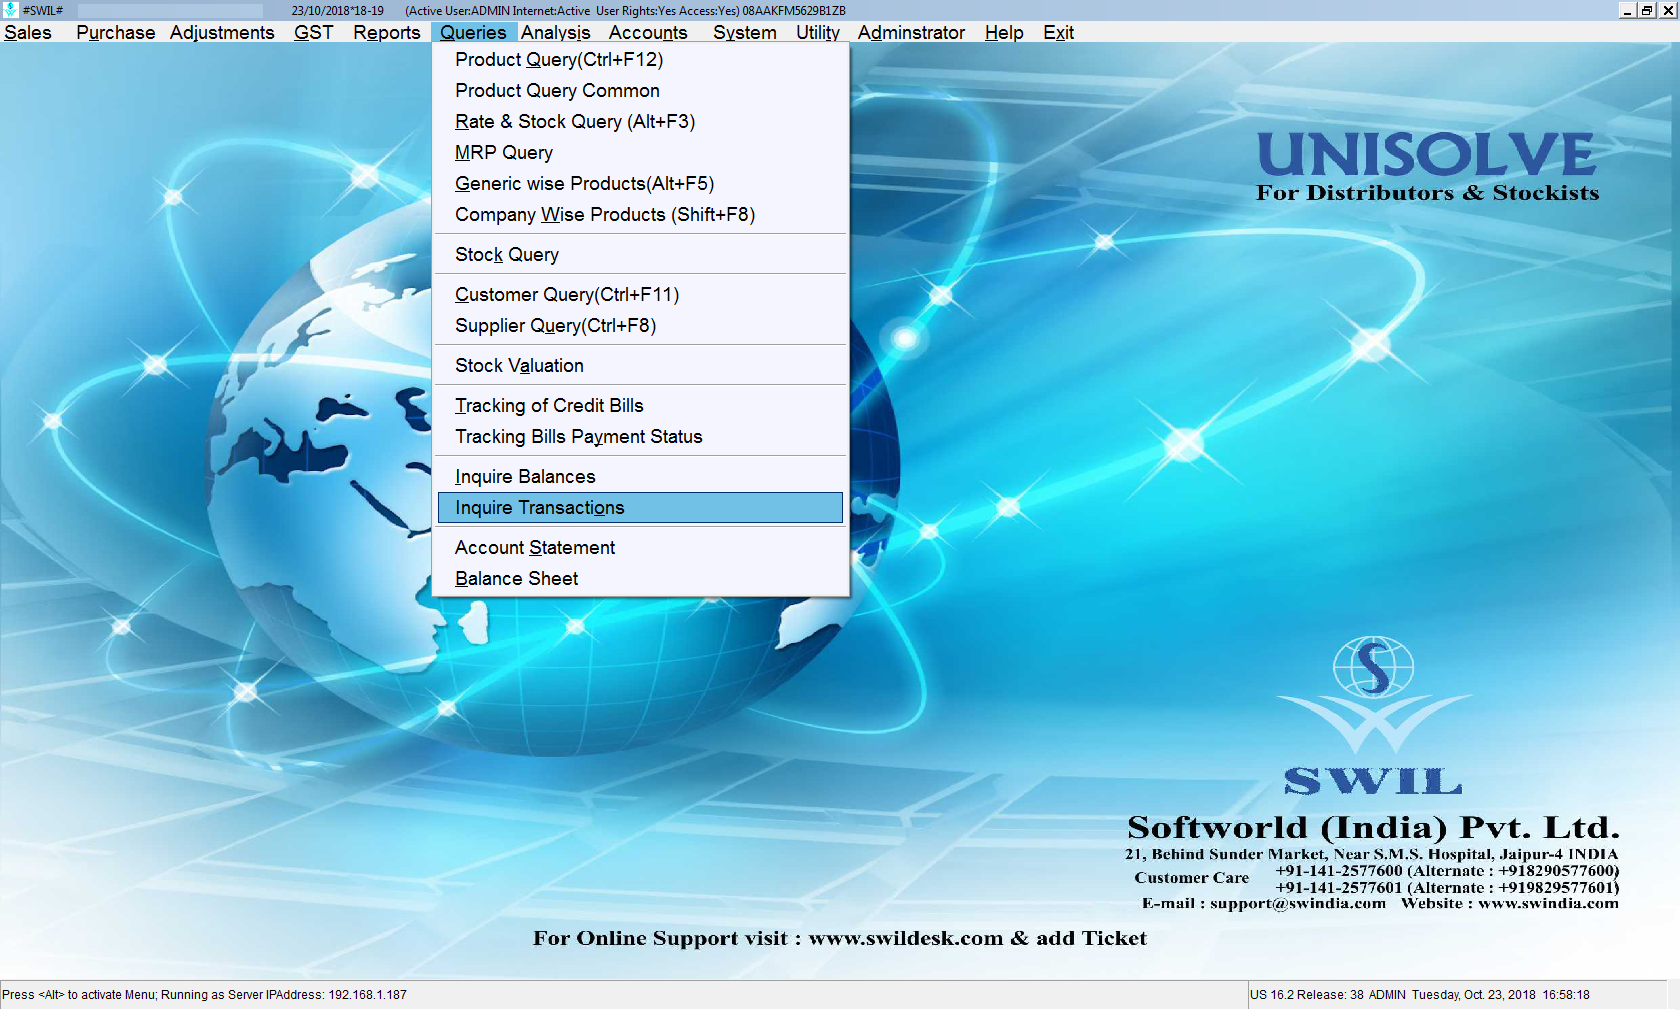Click the www.swindia.com website text
1680x1010 pixels.
(1548, 904)
